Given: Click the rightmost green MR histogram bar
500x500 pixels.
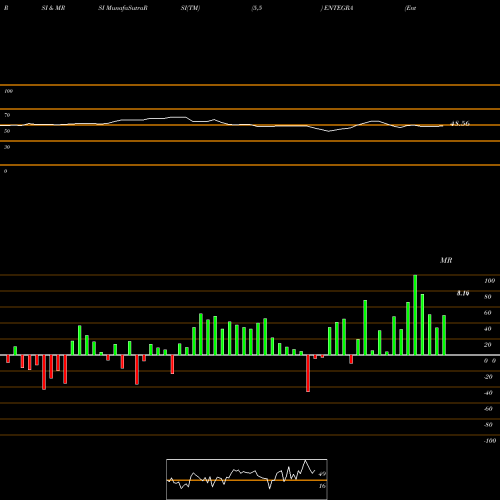Looking at the screenshot, I should (x=444, y=335).
